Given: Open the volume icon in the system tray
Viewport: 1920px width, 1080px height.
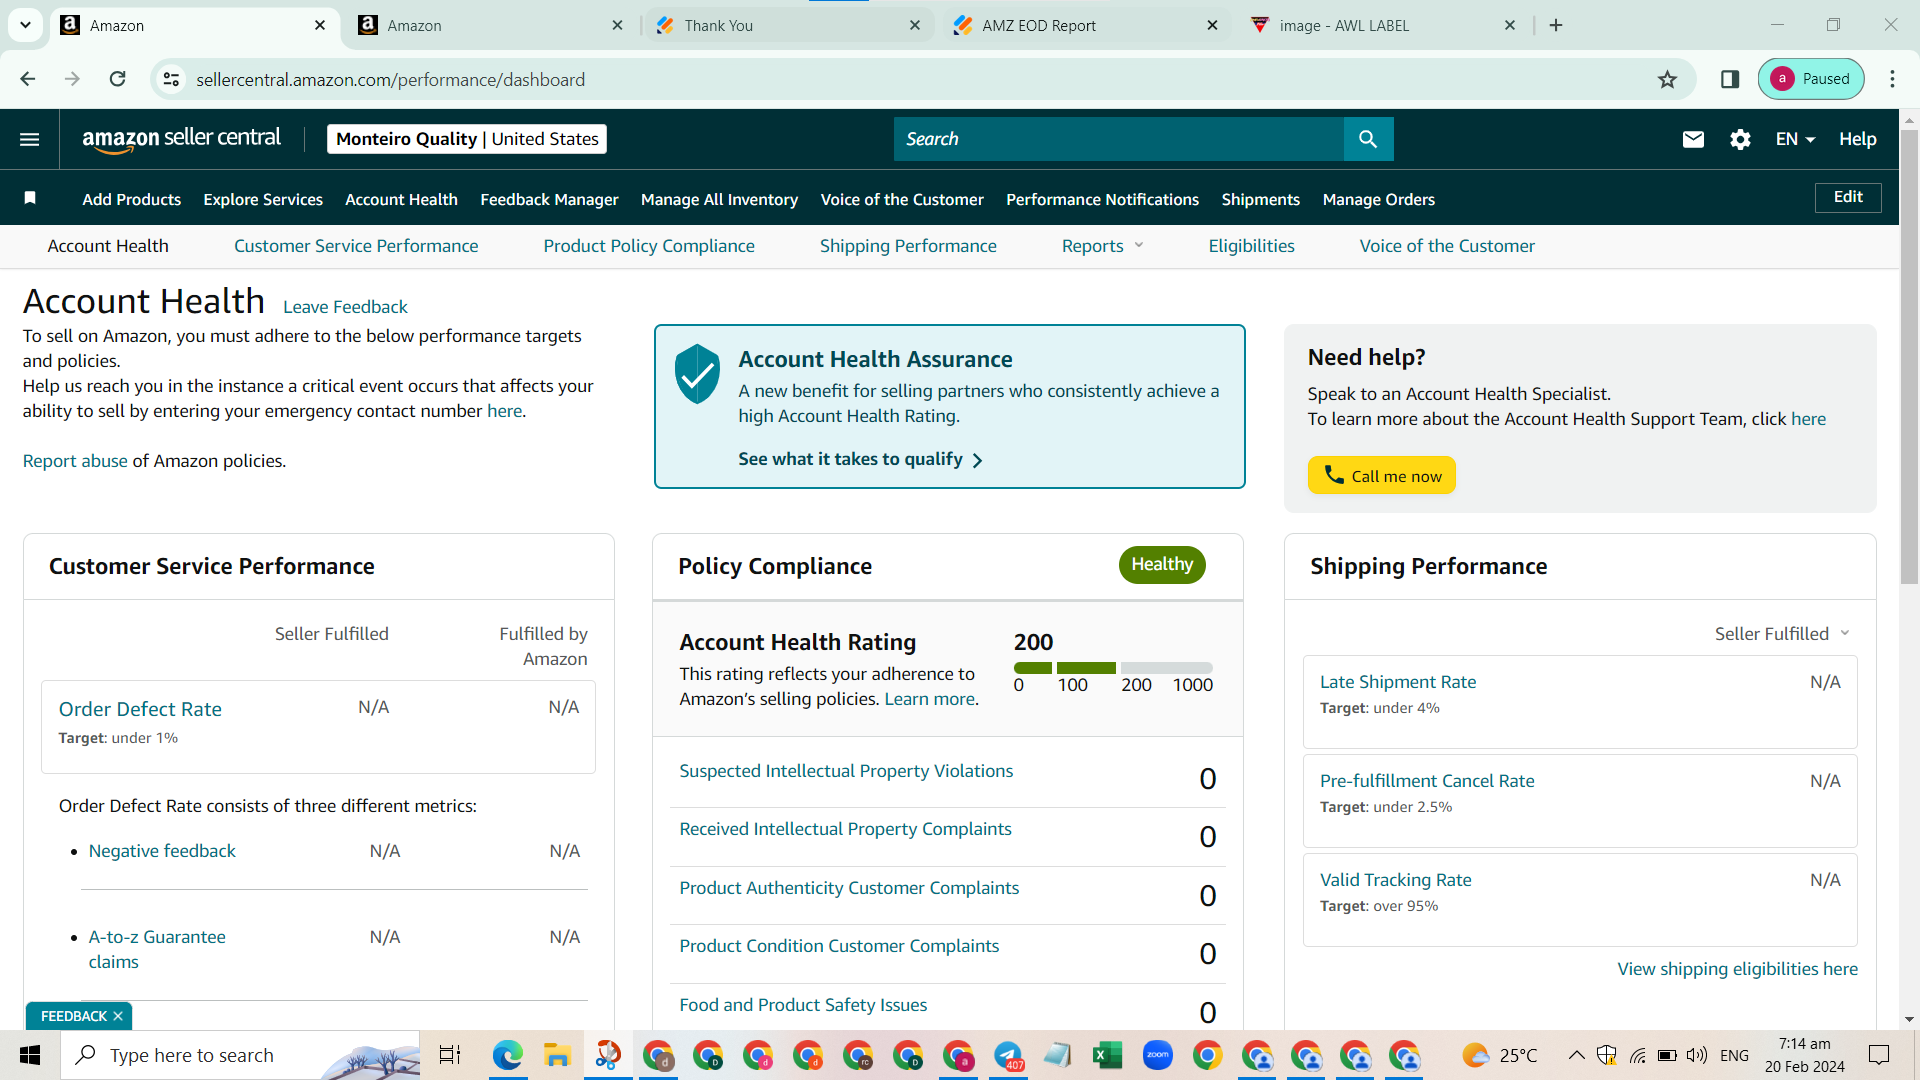Looking at the screenshot, I should click(x=1696, y=1055).
